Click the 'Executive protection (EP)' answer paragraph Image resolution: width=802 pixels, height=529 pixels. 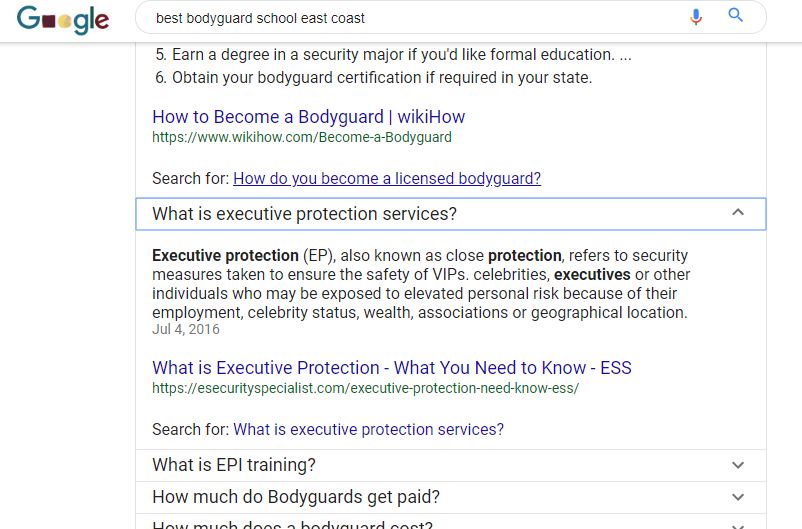[421, 283]
